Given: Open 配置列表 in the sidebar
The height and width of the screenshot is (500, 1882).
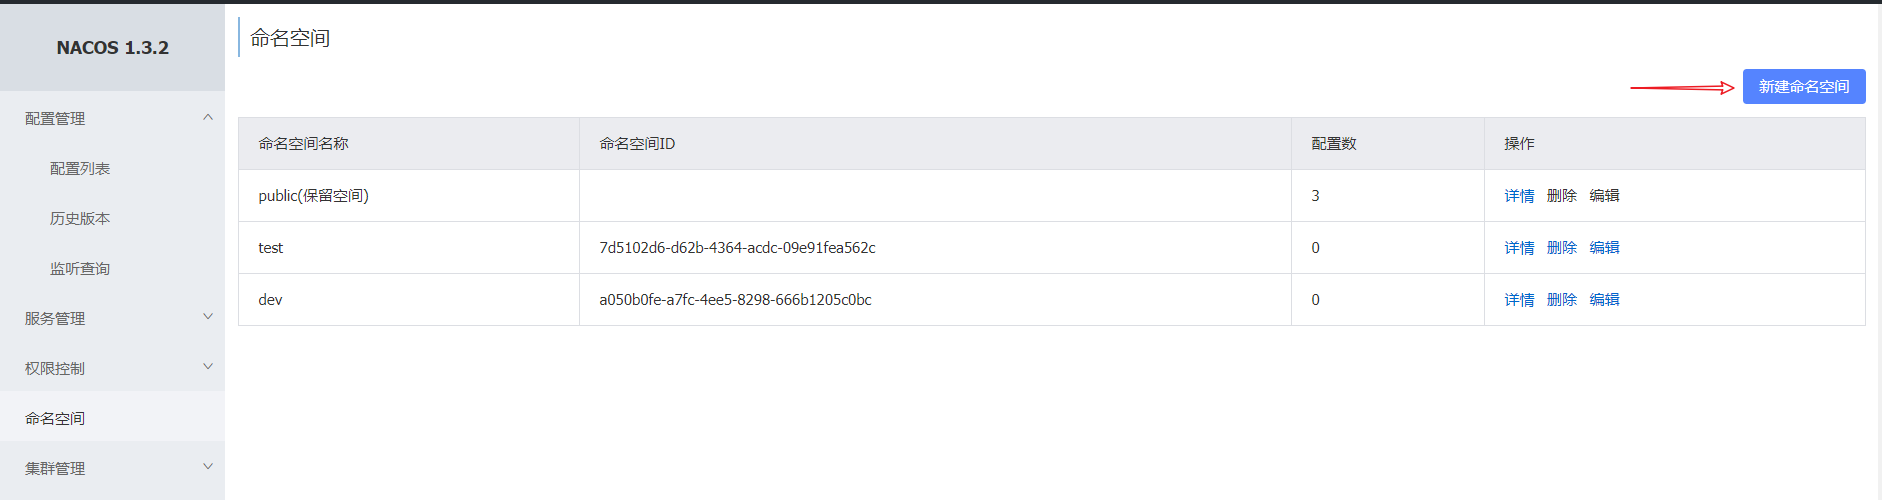Looking at the screenshot, I should (80, 169).
